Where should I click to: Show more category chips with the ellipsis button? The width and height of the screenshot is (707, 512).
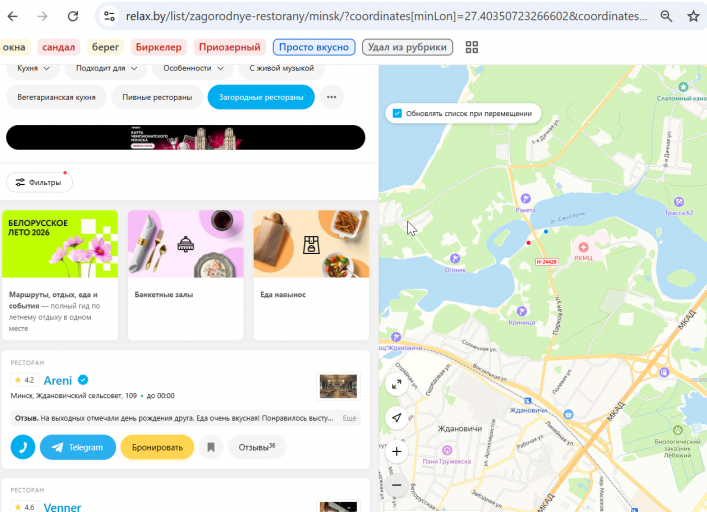pos(331,97)
